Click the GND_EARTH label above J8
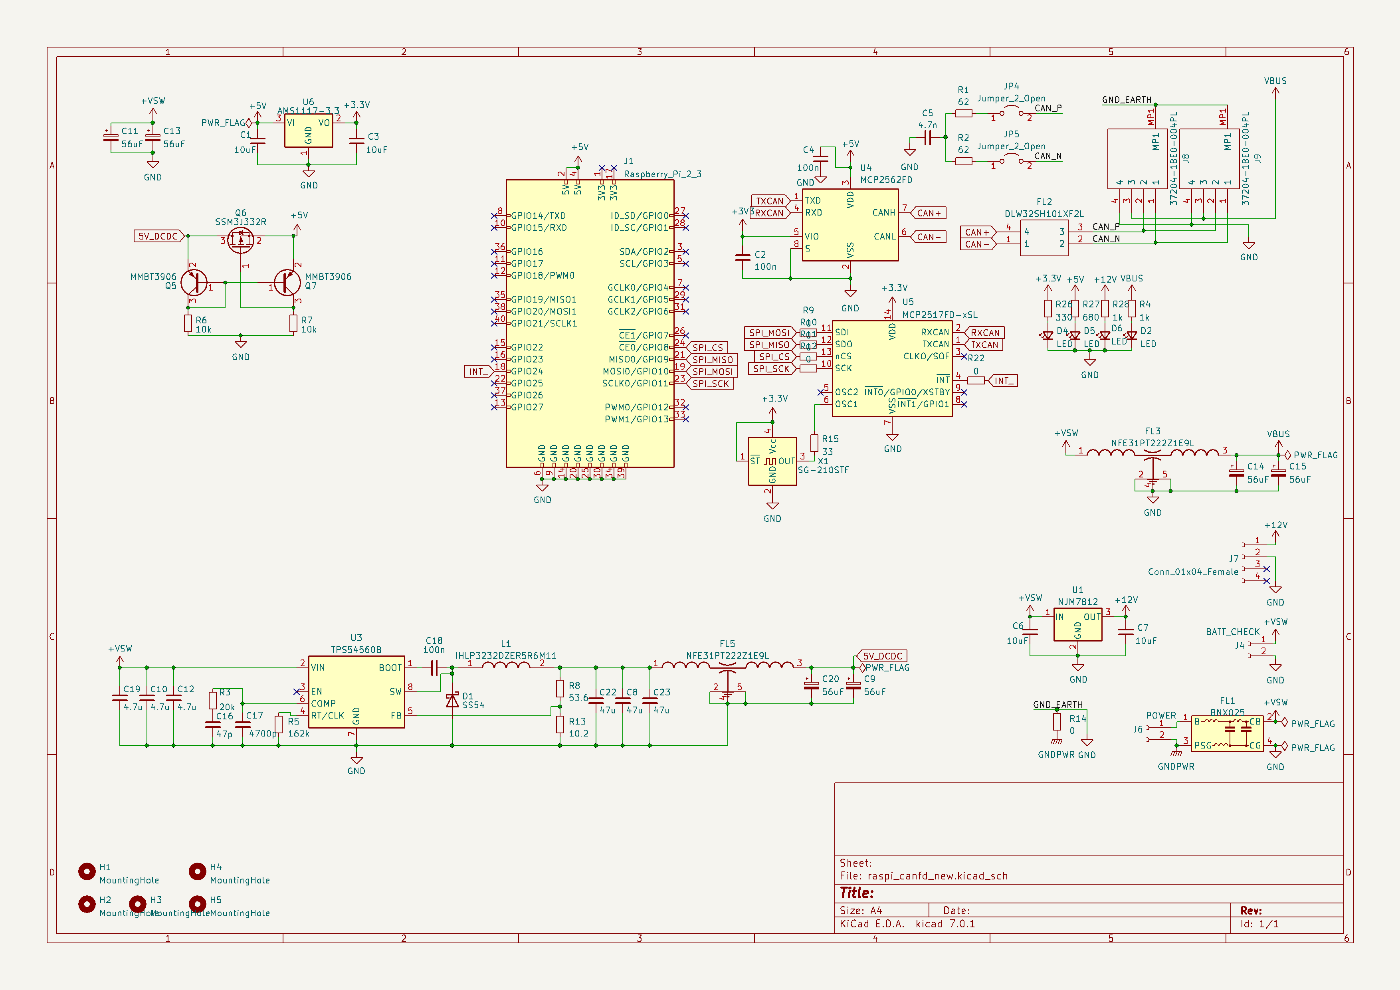 [1127, 101]
